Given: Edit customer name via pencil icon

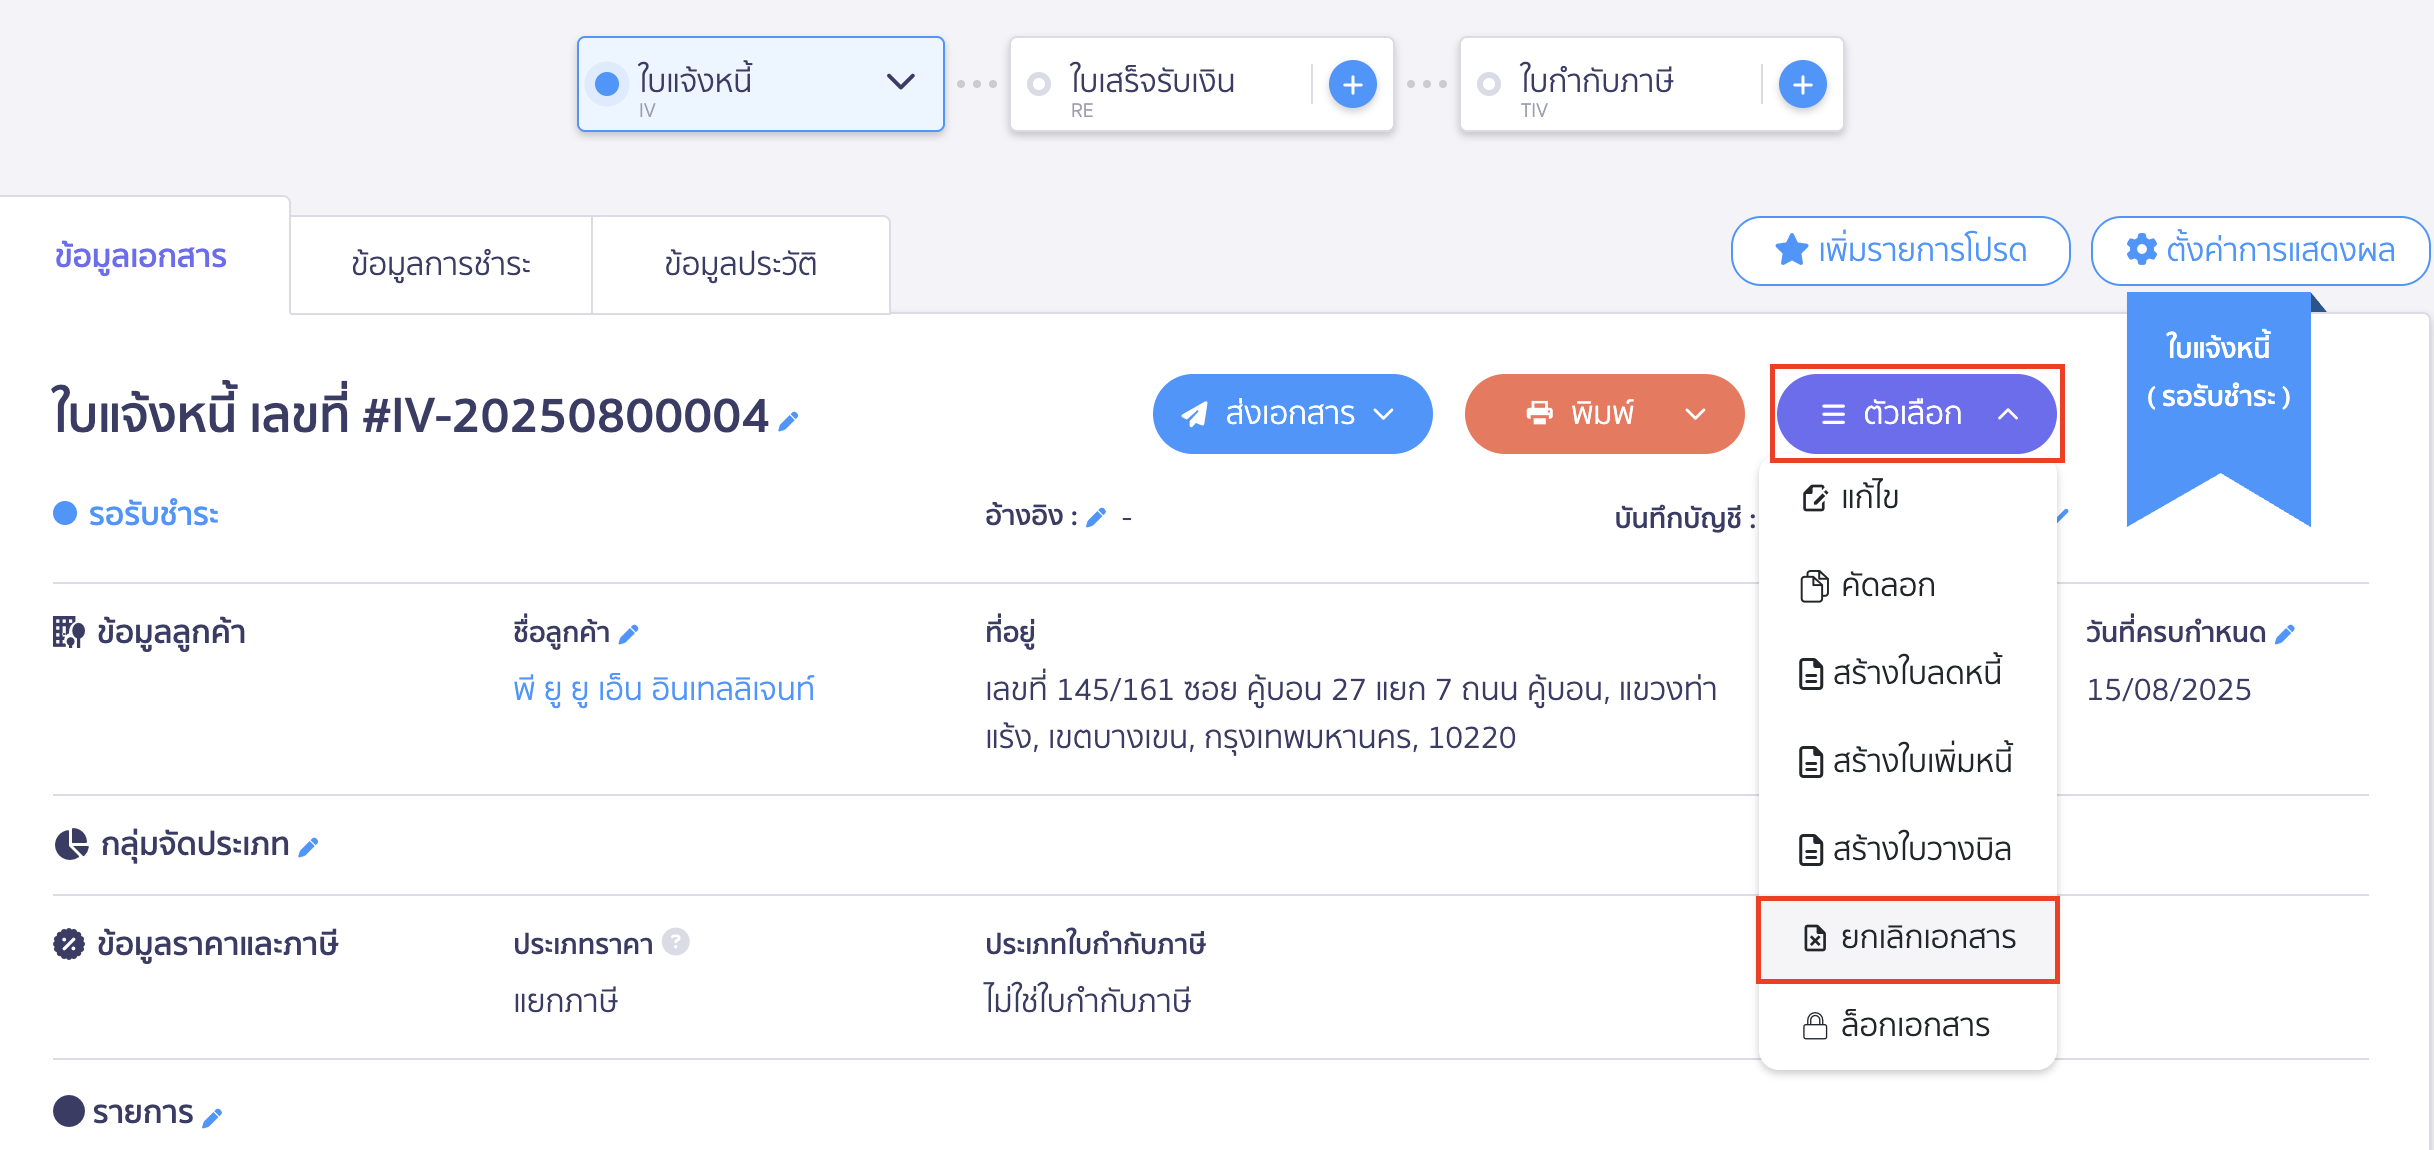Looking at the screenshot, I should tap(628, 634).
